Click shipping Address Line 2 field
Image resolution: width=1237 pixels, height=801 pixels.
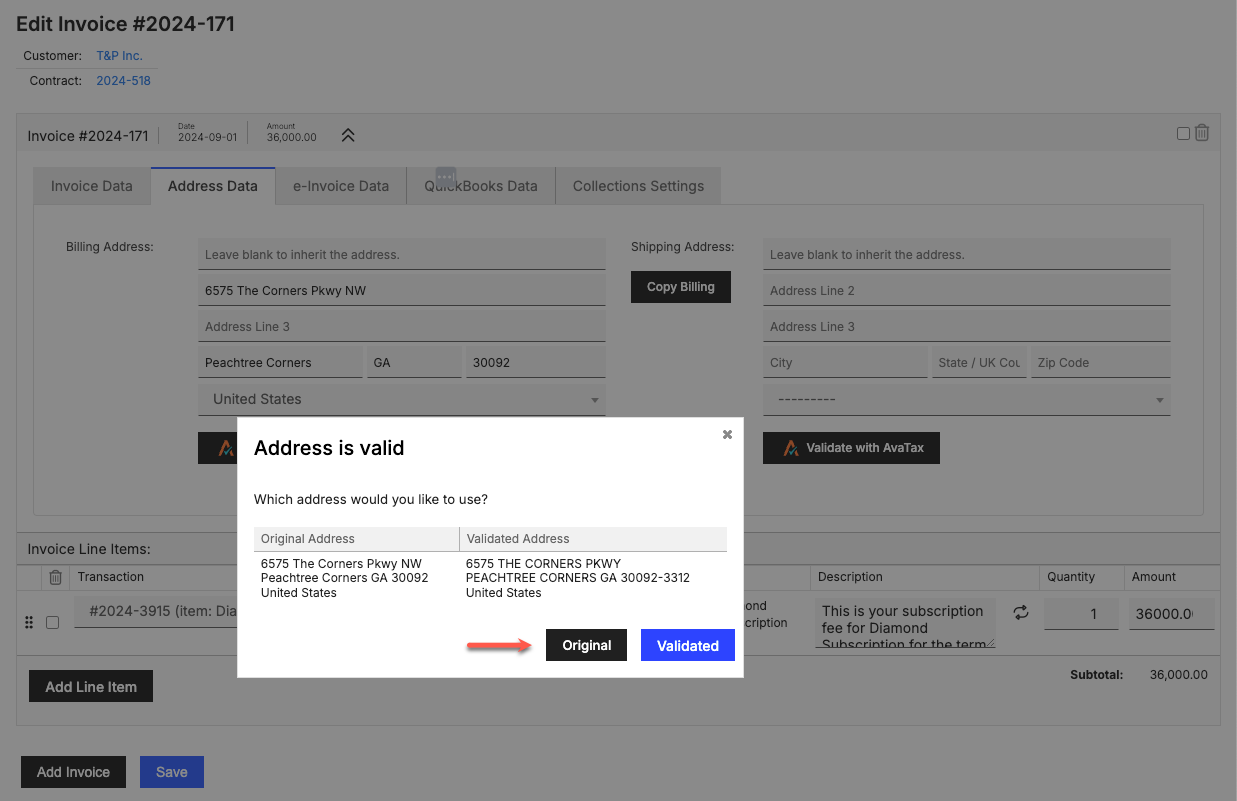pyautogui.click(x=967, y=290)
